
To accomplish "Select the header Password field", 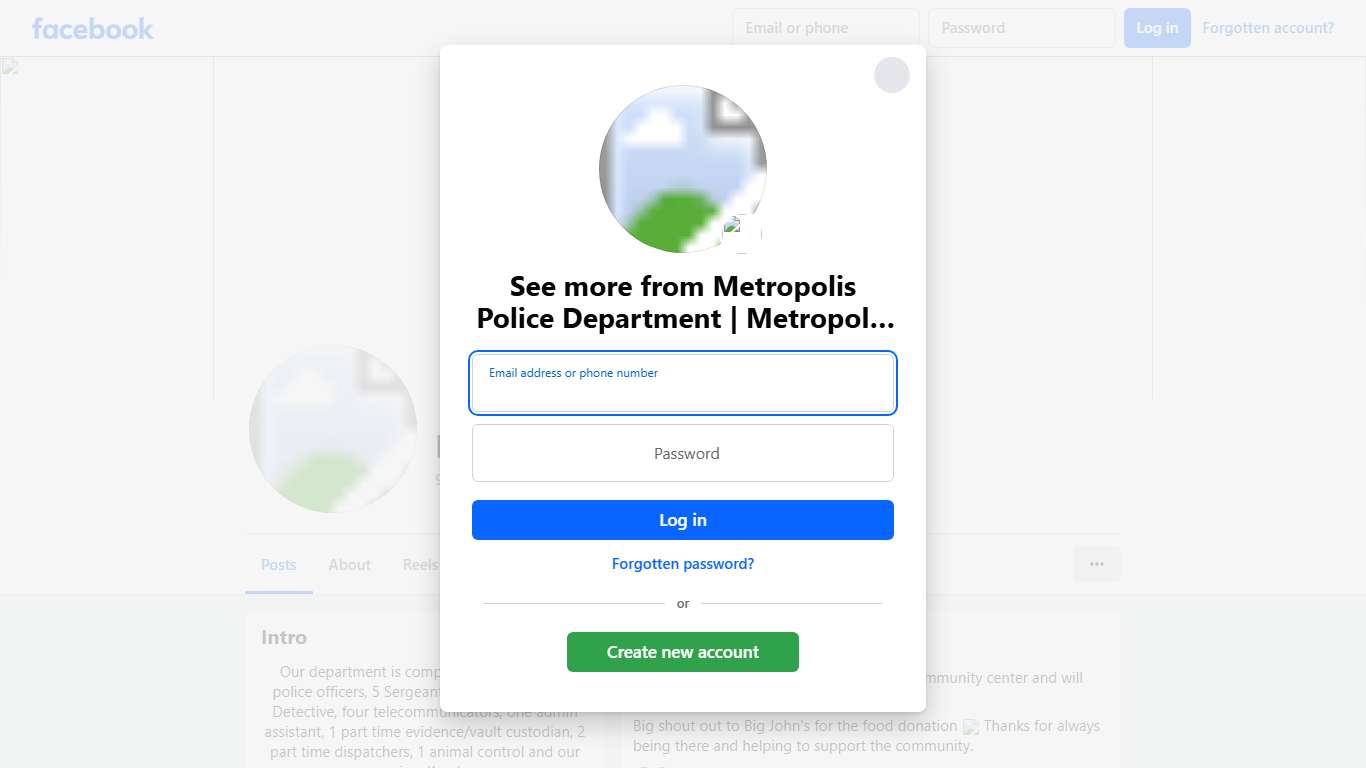I will pos(1021,28).
